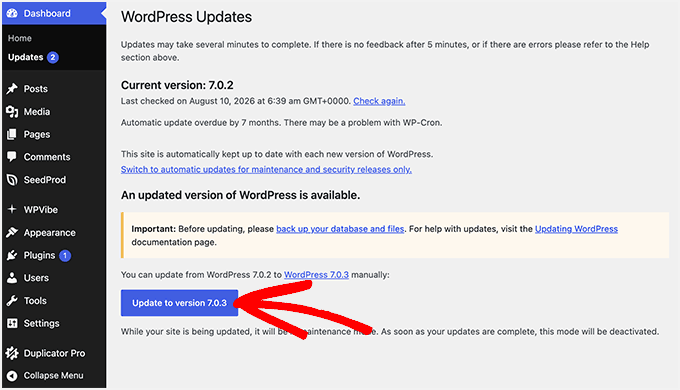The height and width of the screenshot is (390, 680).
Task: Click the SeedProd leaf icon
Action: [x=12, y=180]
